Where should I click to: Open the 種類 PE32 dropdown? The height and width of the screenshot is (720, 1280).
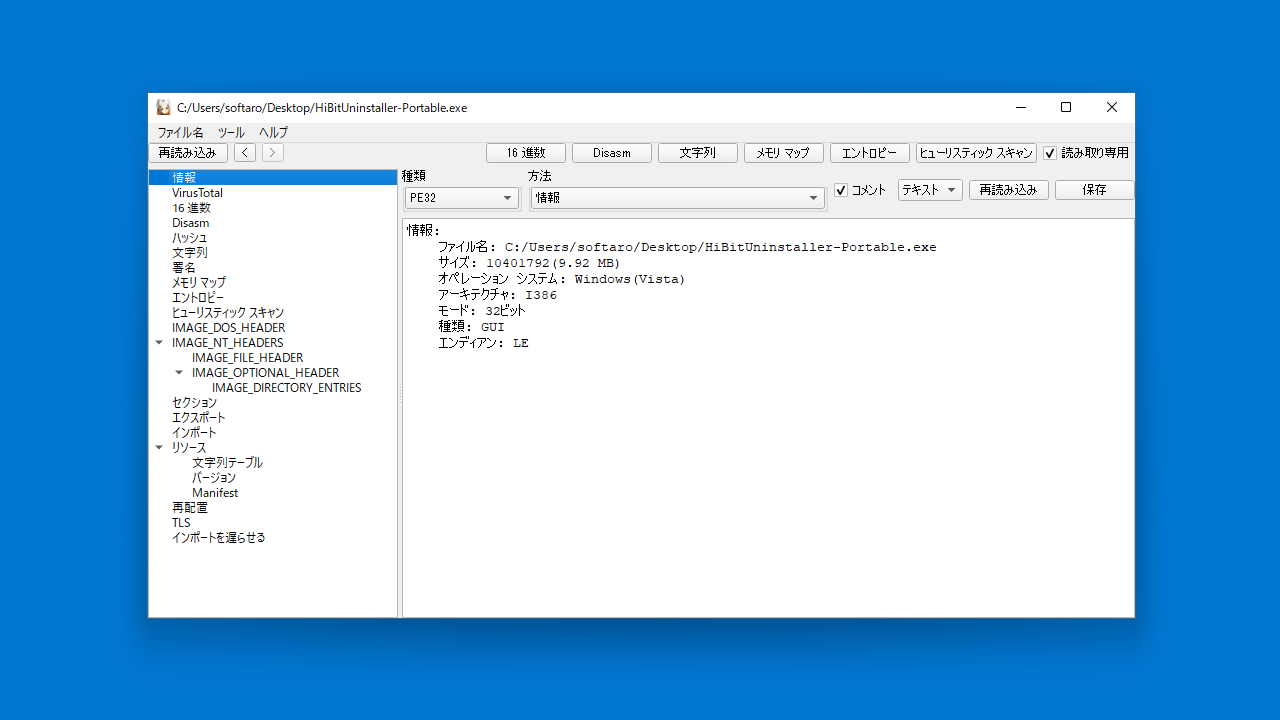[462, 198]
